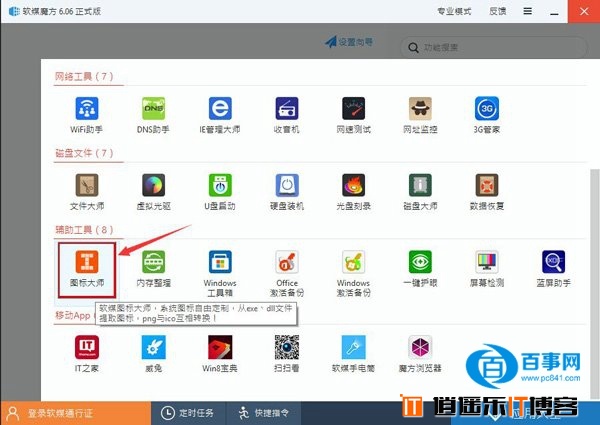The image size is (600, 425).
Task: Enable 一键护眼 eye protection
Action: click(420, 269)
